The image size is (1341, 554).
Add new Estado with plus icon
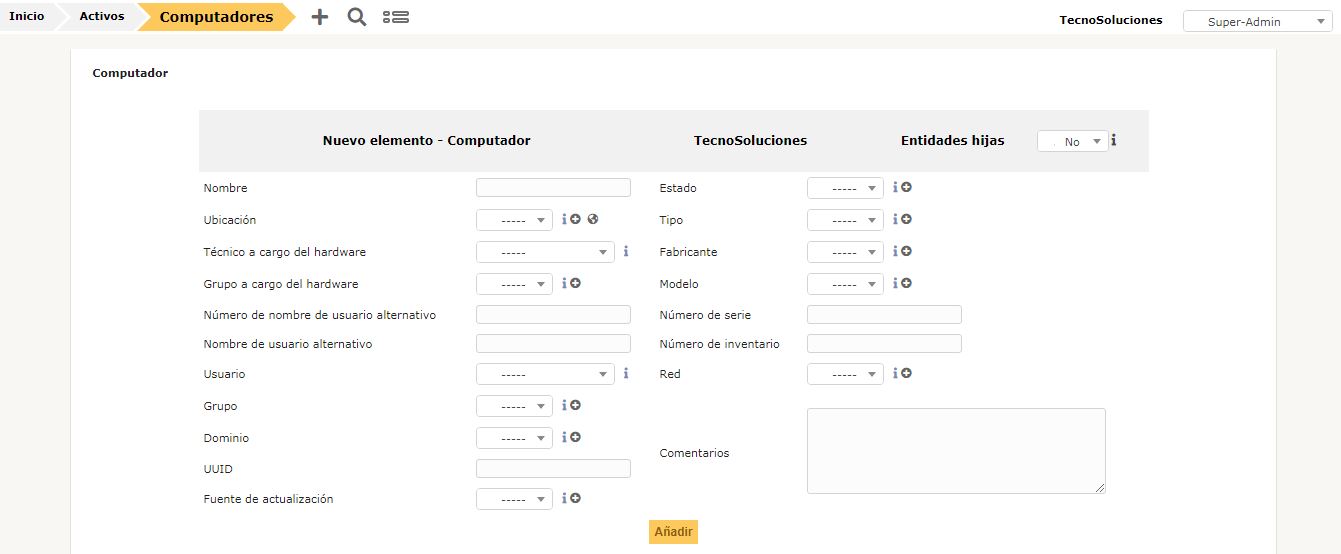tap(907, 187)
